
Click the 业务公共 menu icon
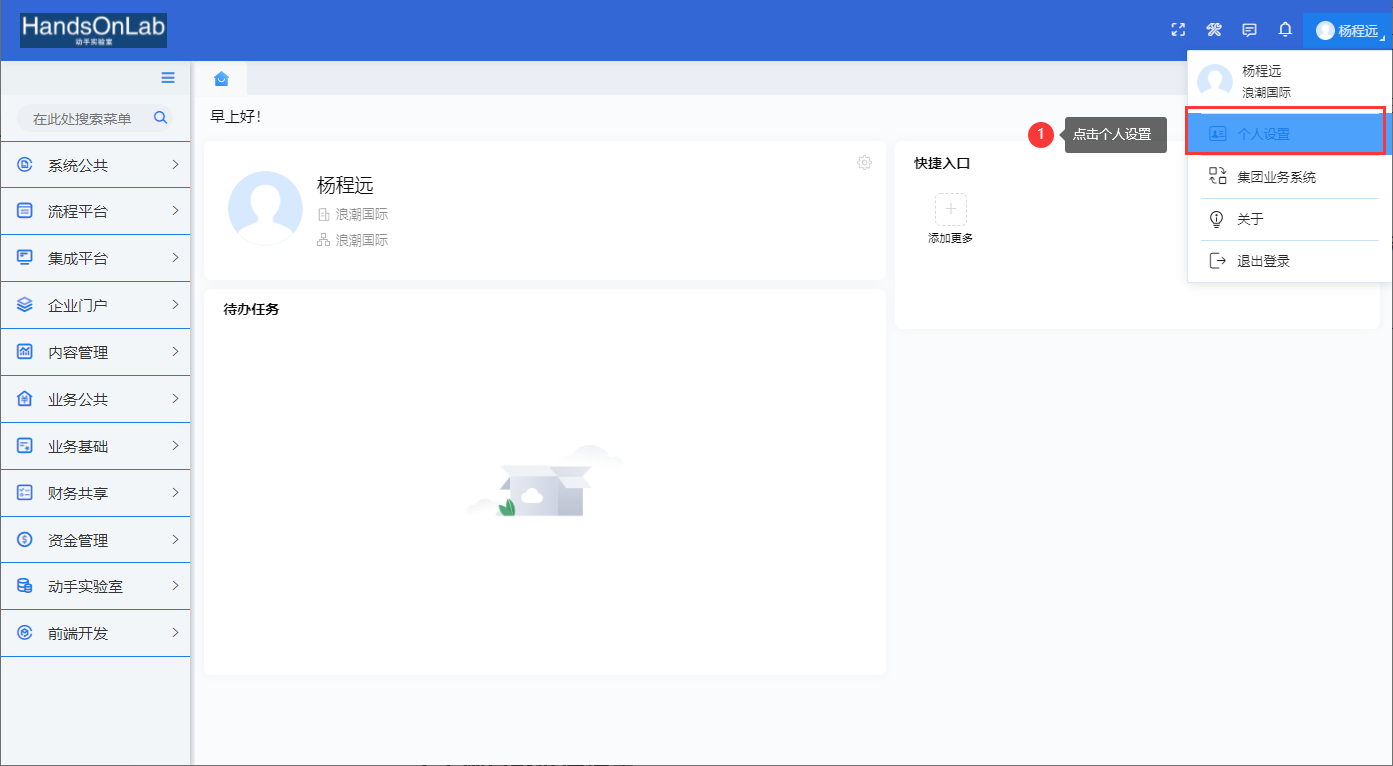pyautogui.click(x=25, y=399)
